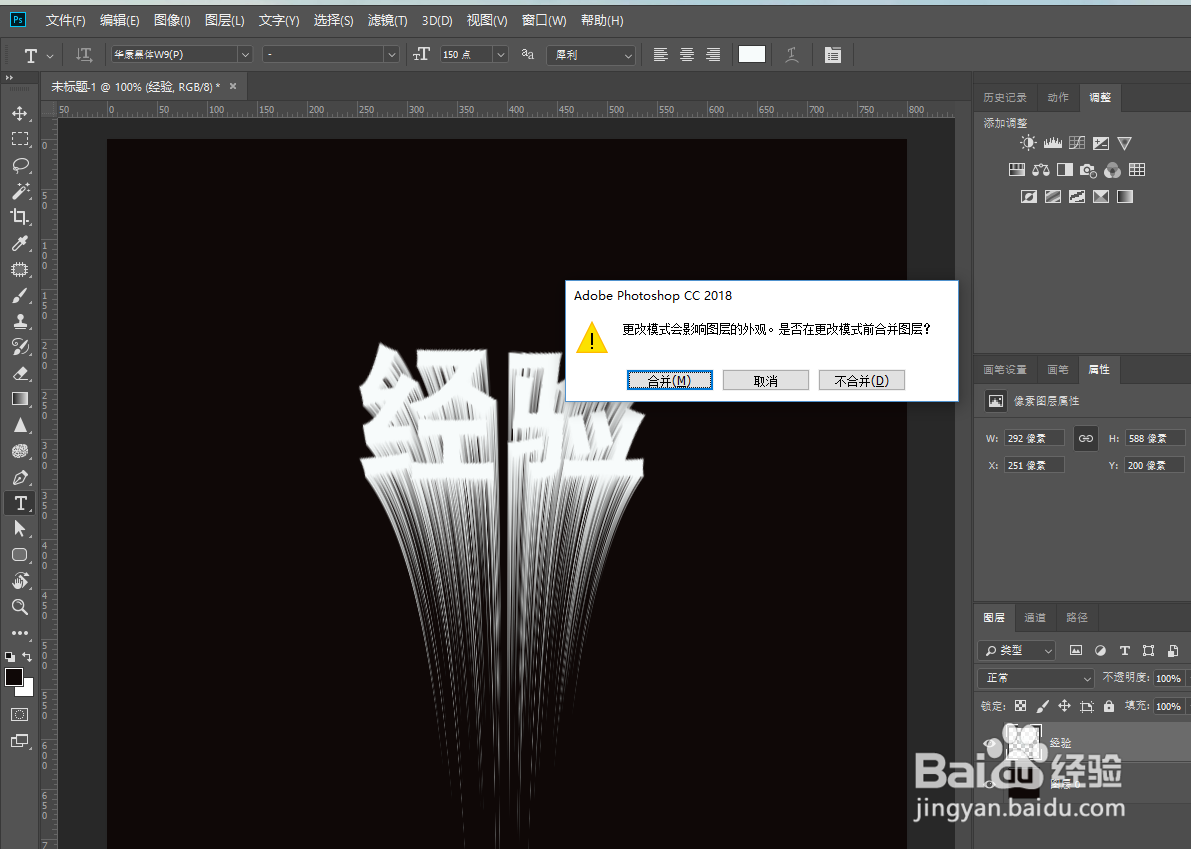Open the Warp Text option
Screen dimensions: 1191x849
pyautogui.click(x=791, y=55)
